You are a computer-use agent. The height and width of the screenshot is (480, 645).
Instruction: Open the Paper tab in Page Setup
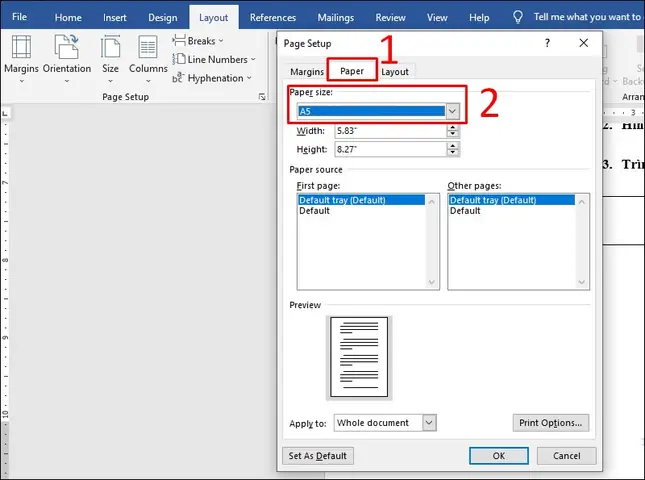tap(352, 71)
